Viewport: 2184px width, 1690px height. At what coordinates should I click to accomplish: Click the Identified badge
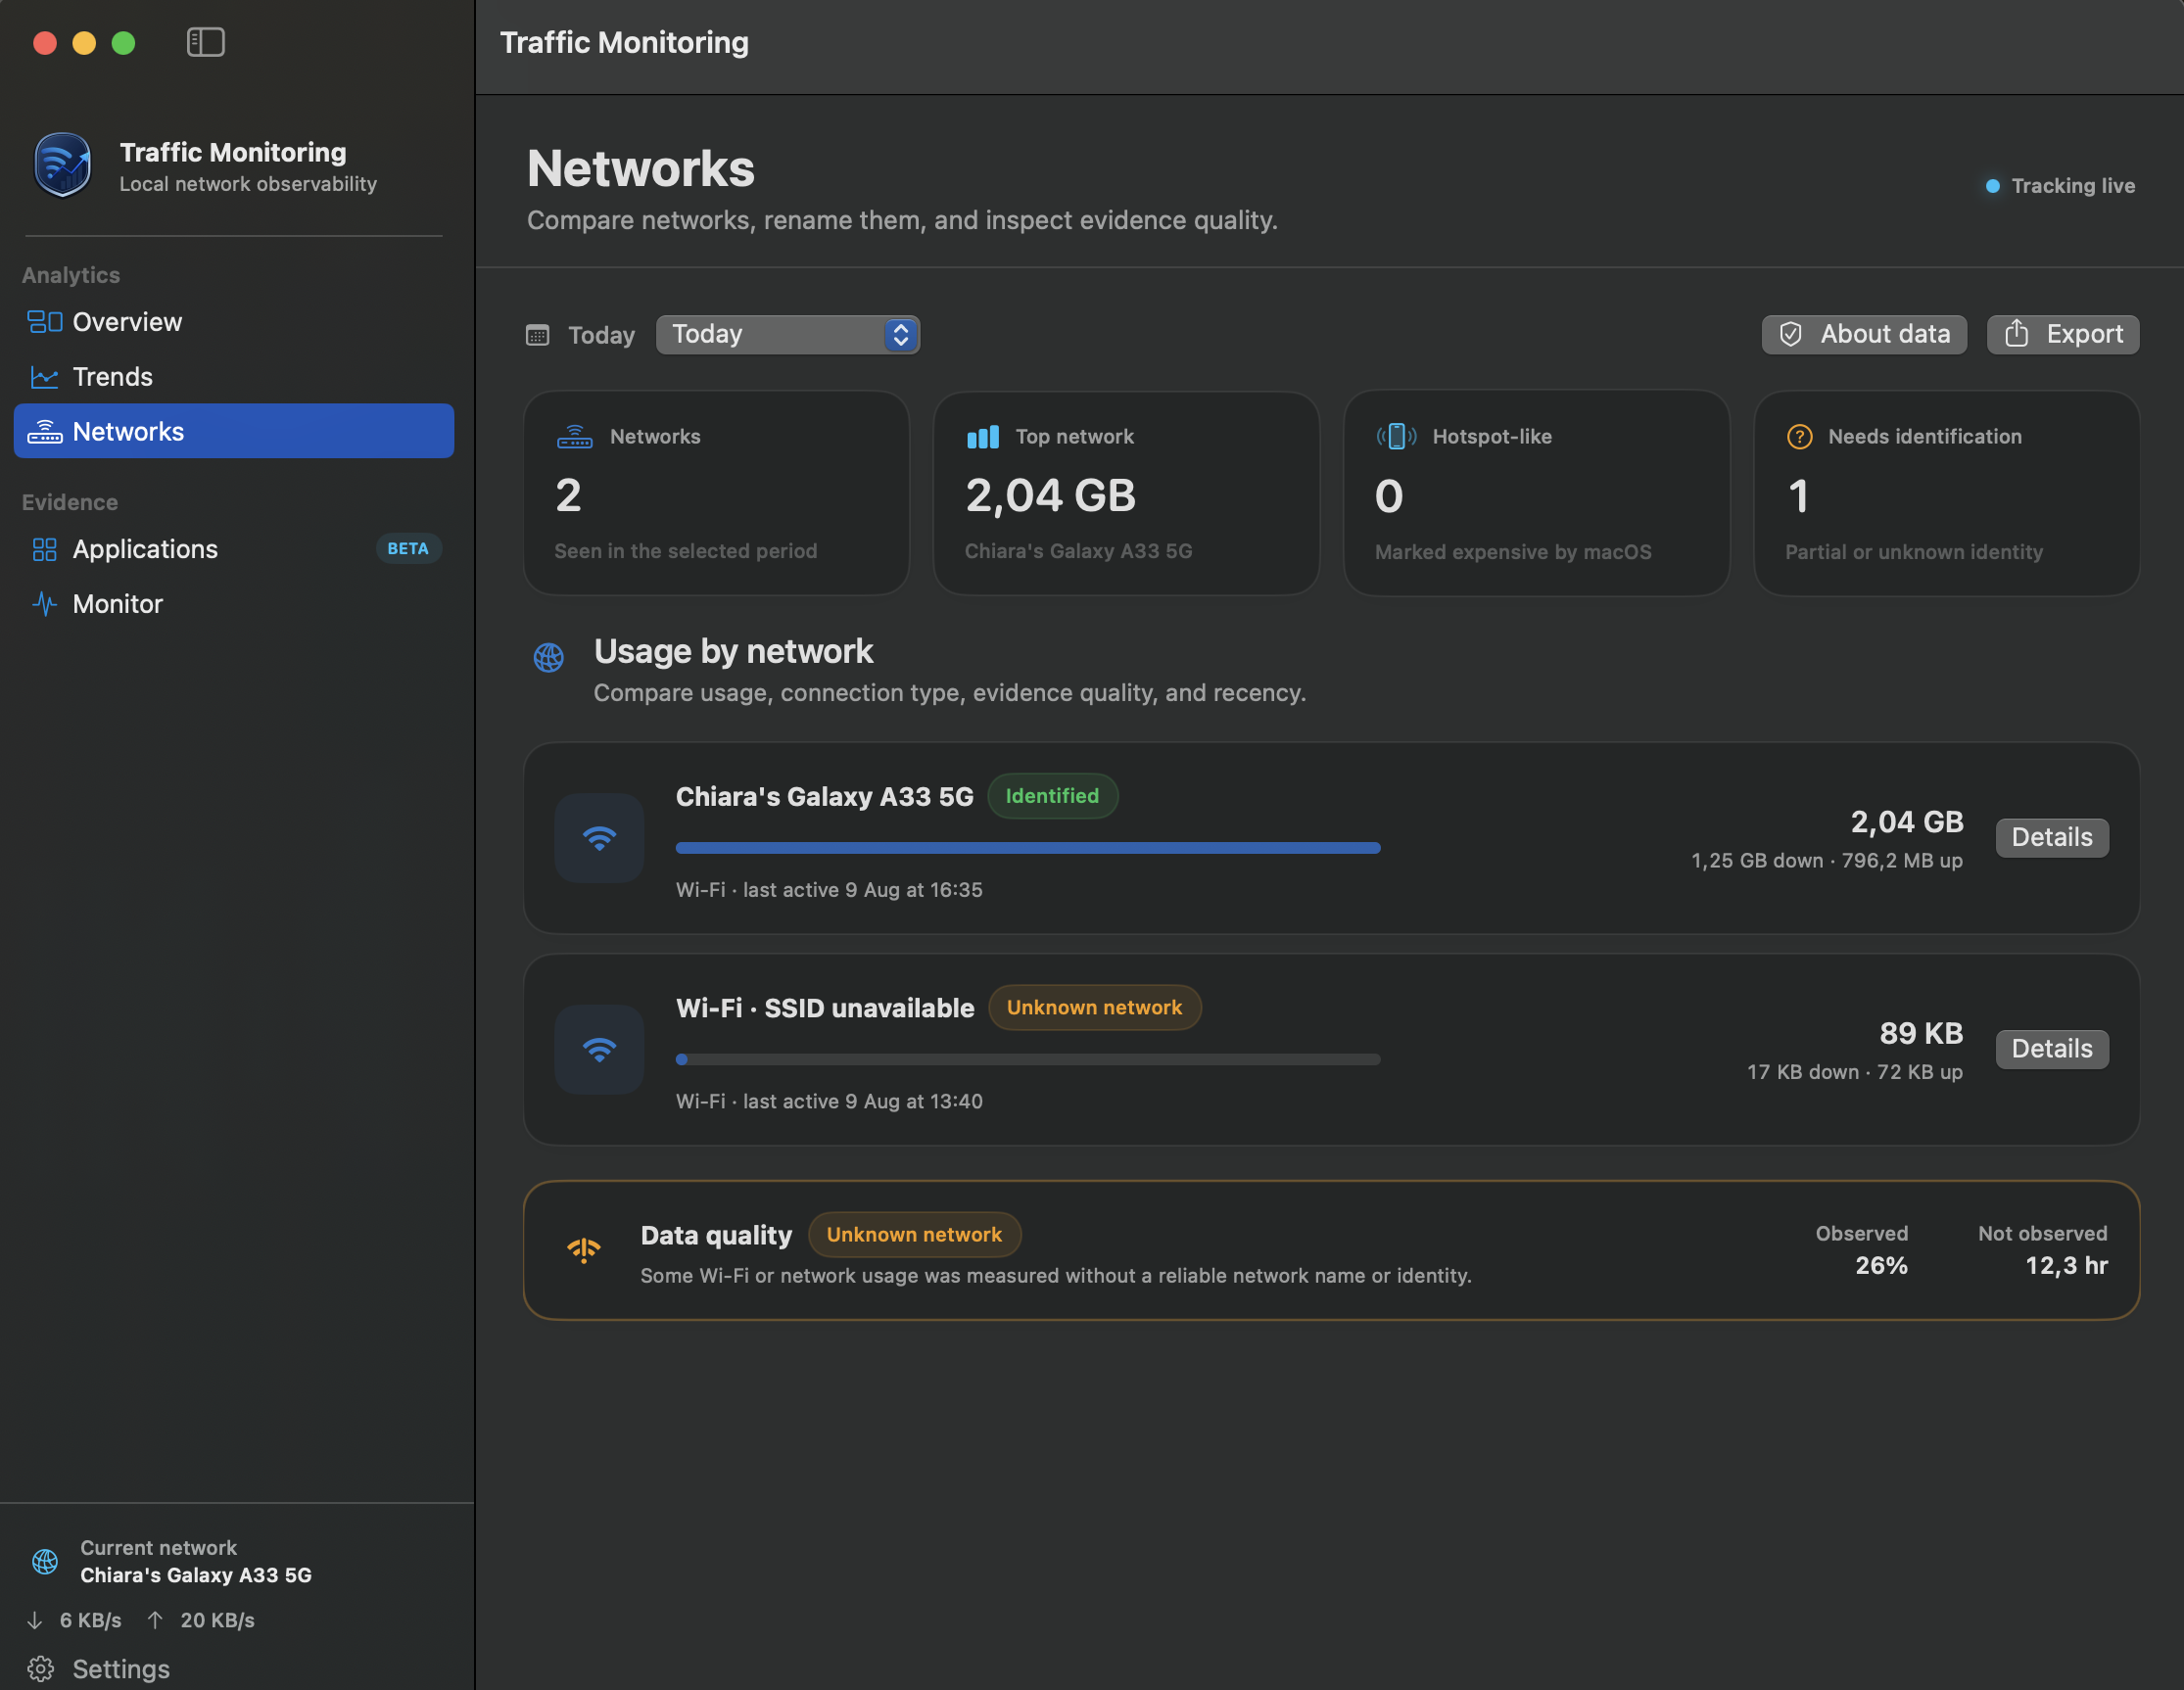1052,796
